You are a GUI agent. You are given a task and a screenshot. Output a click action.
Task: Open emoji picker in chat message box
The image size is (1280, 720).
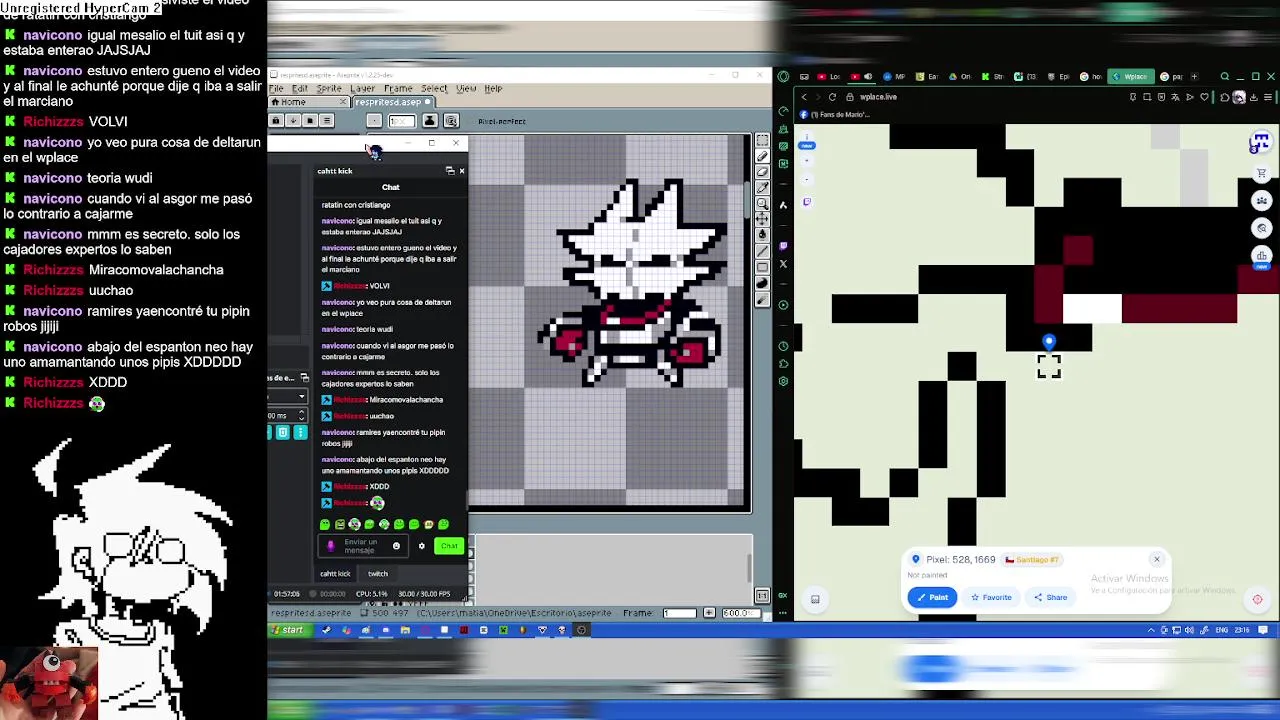[396, 546]
